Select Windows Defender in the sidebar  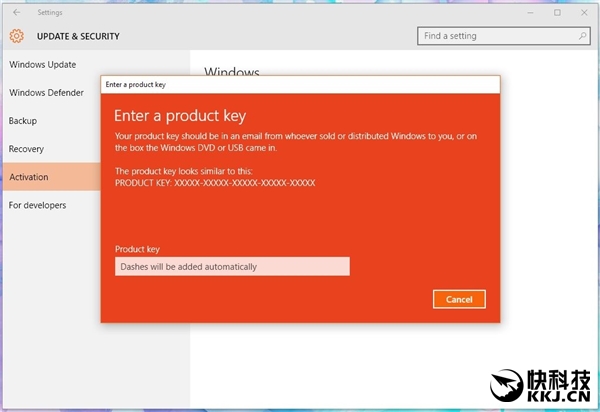tap(47, 93)
